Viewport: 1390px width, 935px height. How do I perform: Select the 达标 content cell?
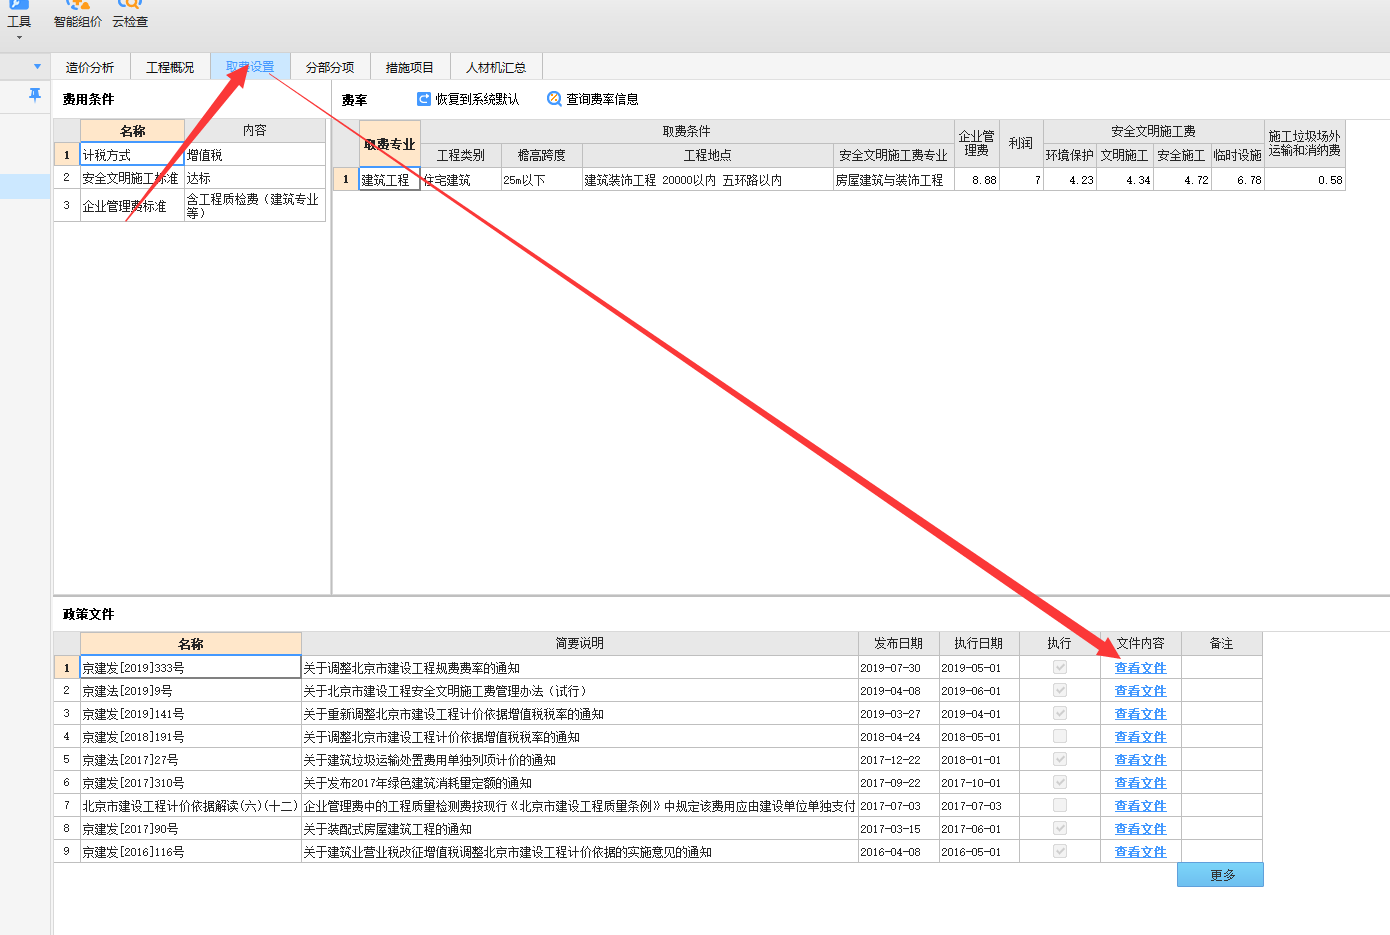(x=255, y=178)
